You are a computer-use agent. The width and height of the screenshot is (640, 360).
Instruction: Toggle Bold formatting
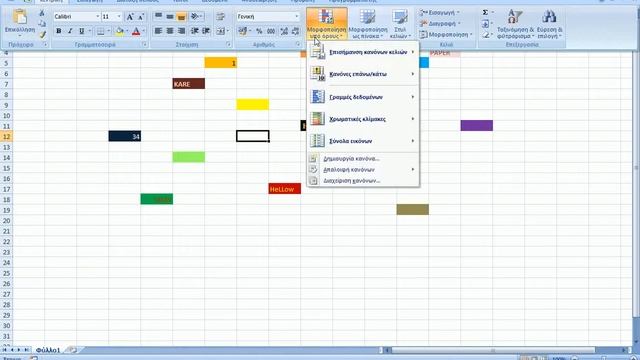point(59,31)
